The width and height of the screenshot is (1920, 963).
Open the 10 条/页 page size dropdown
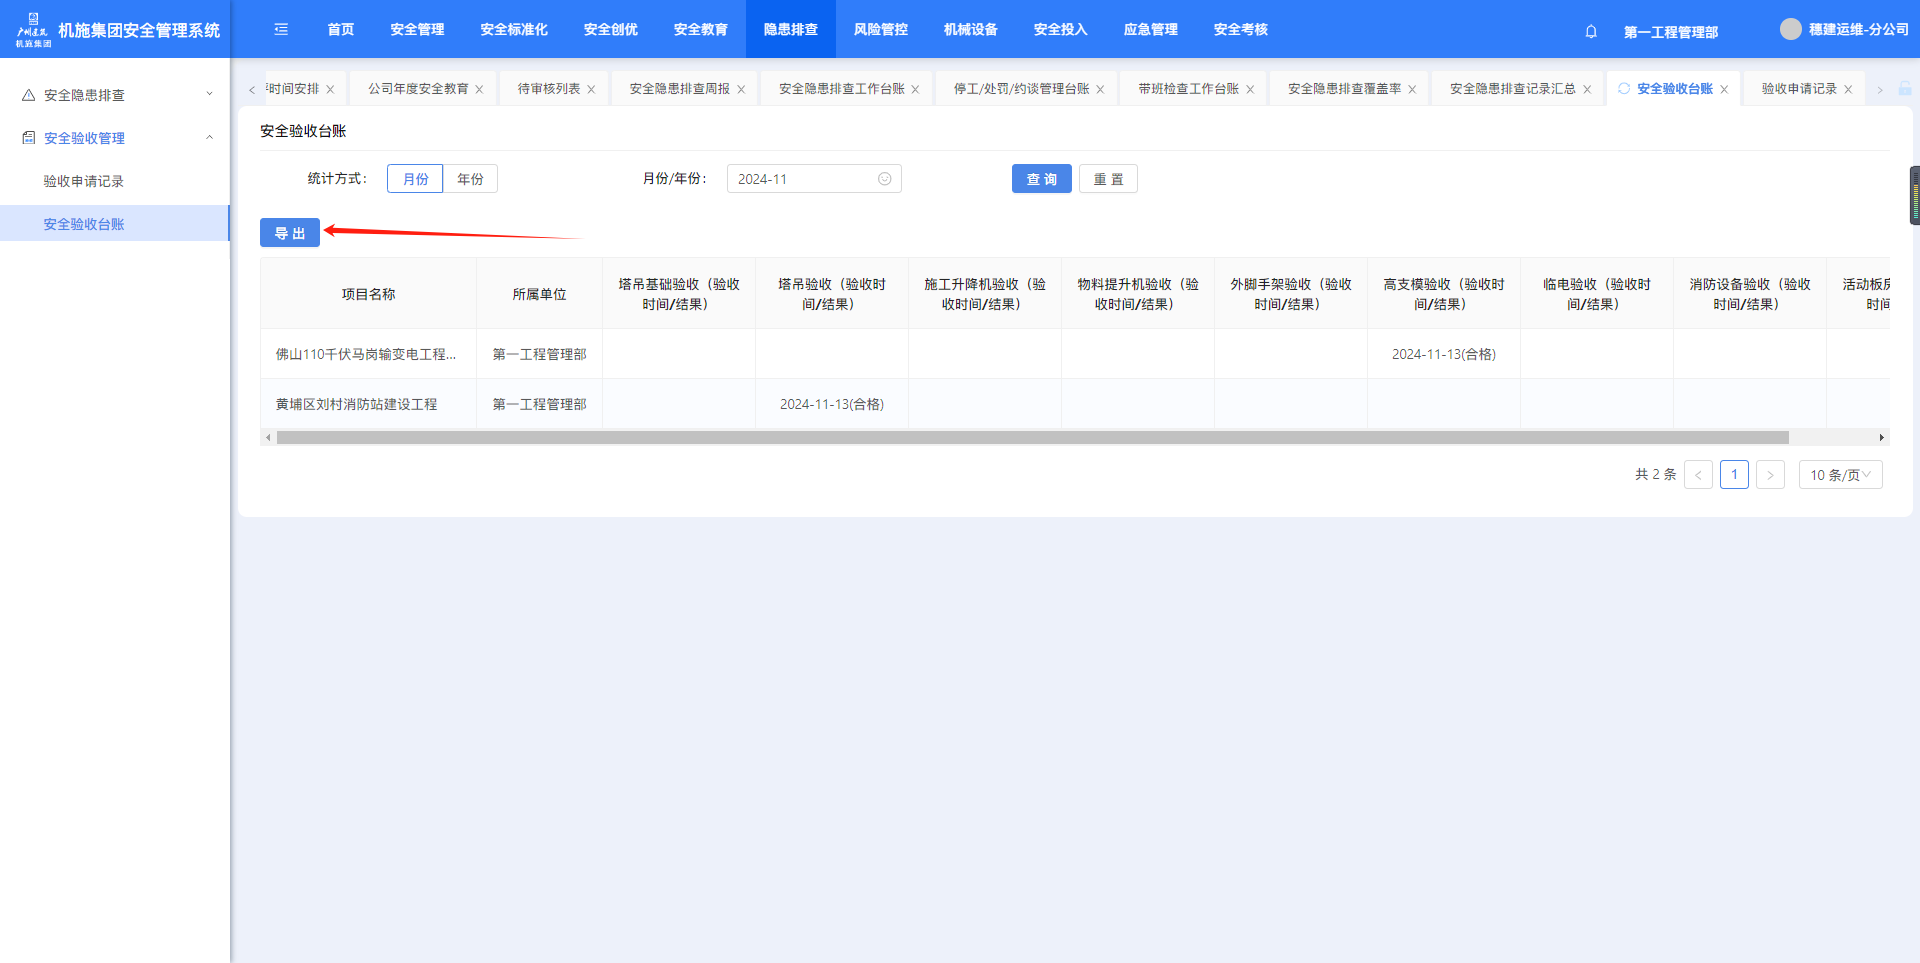coord(1840,475)
